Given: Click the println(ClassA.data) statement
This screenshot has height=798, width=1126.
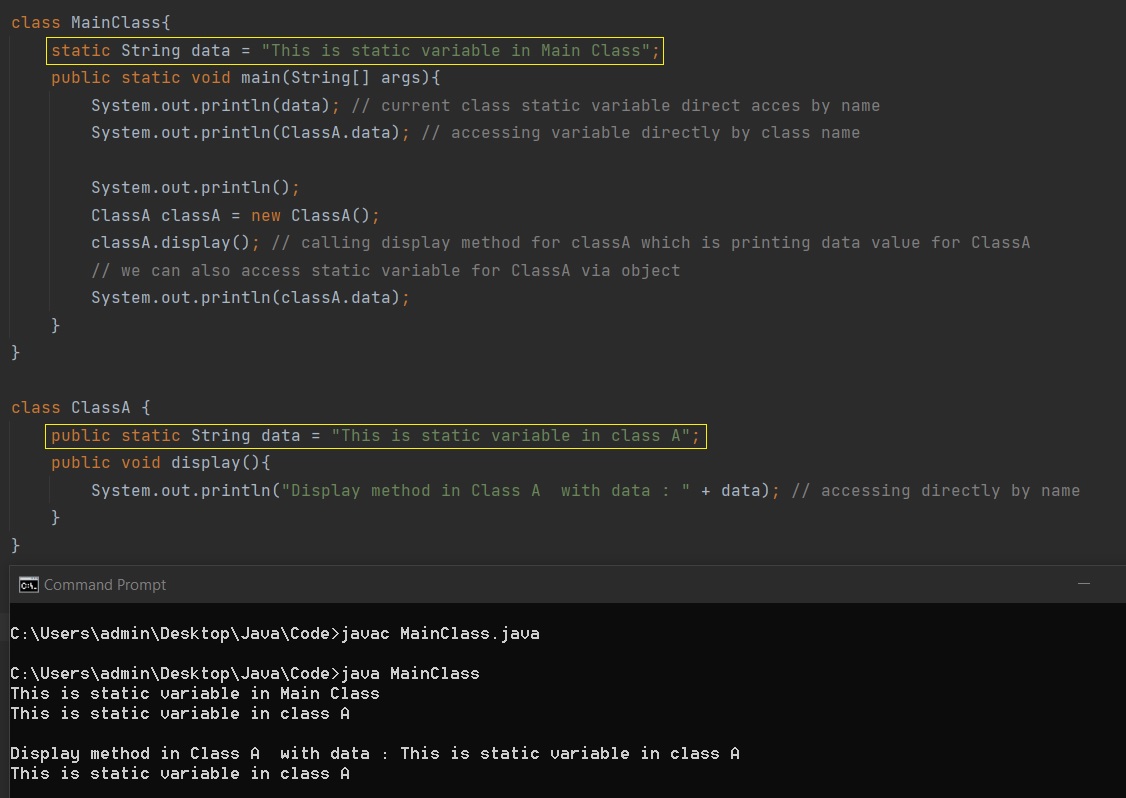Looking at the screenshot, I should 246,133.
